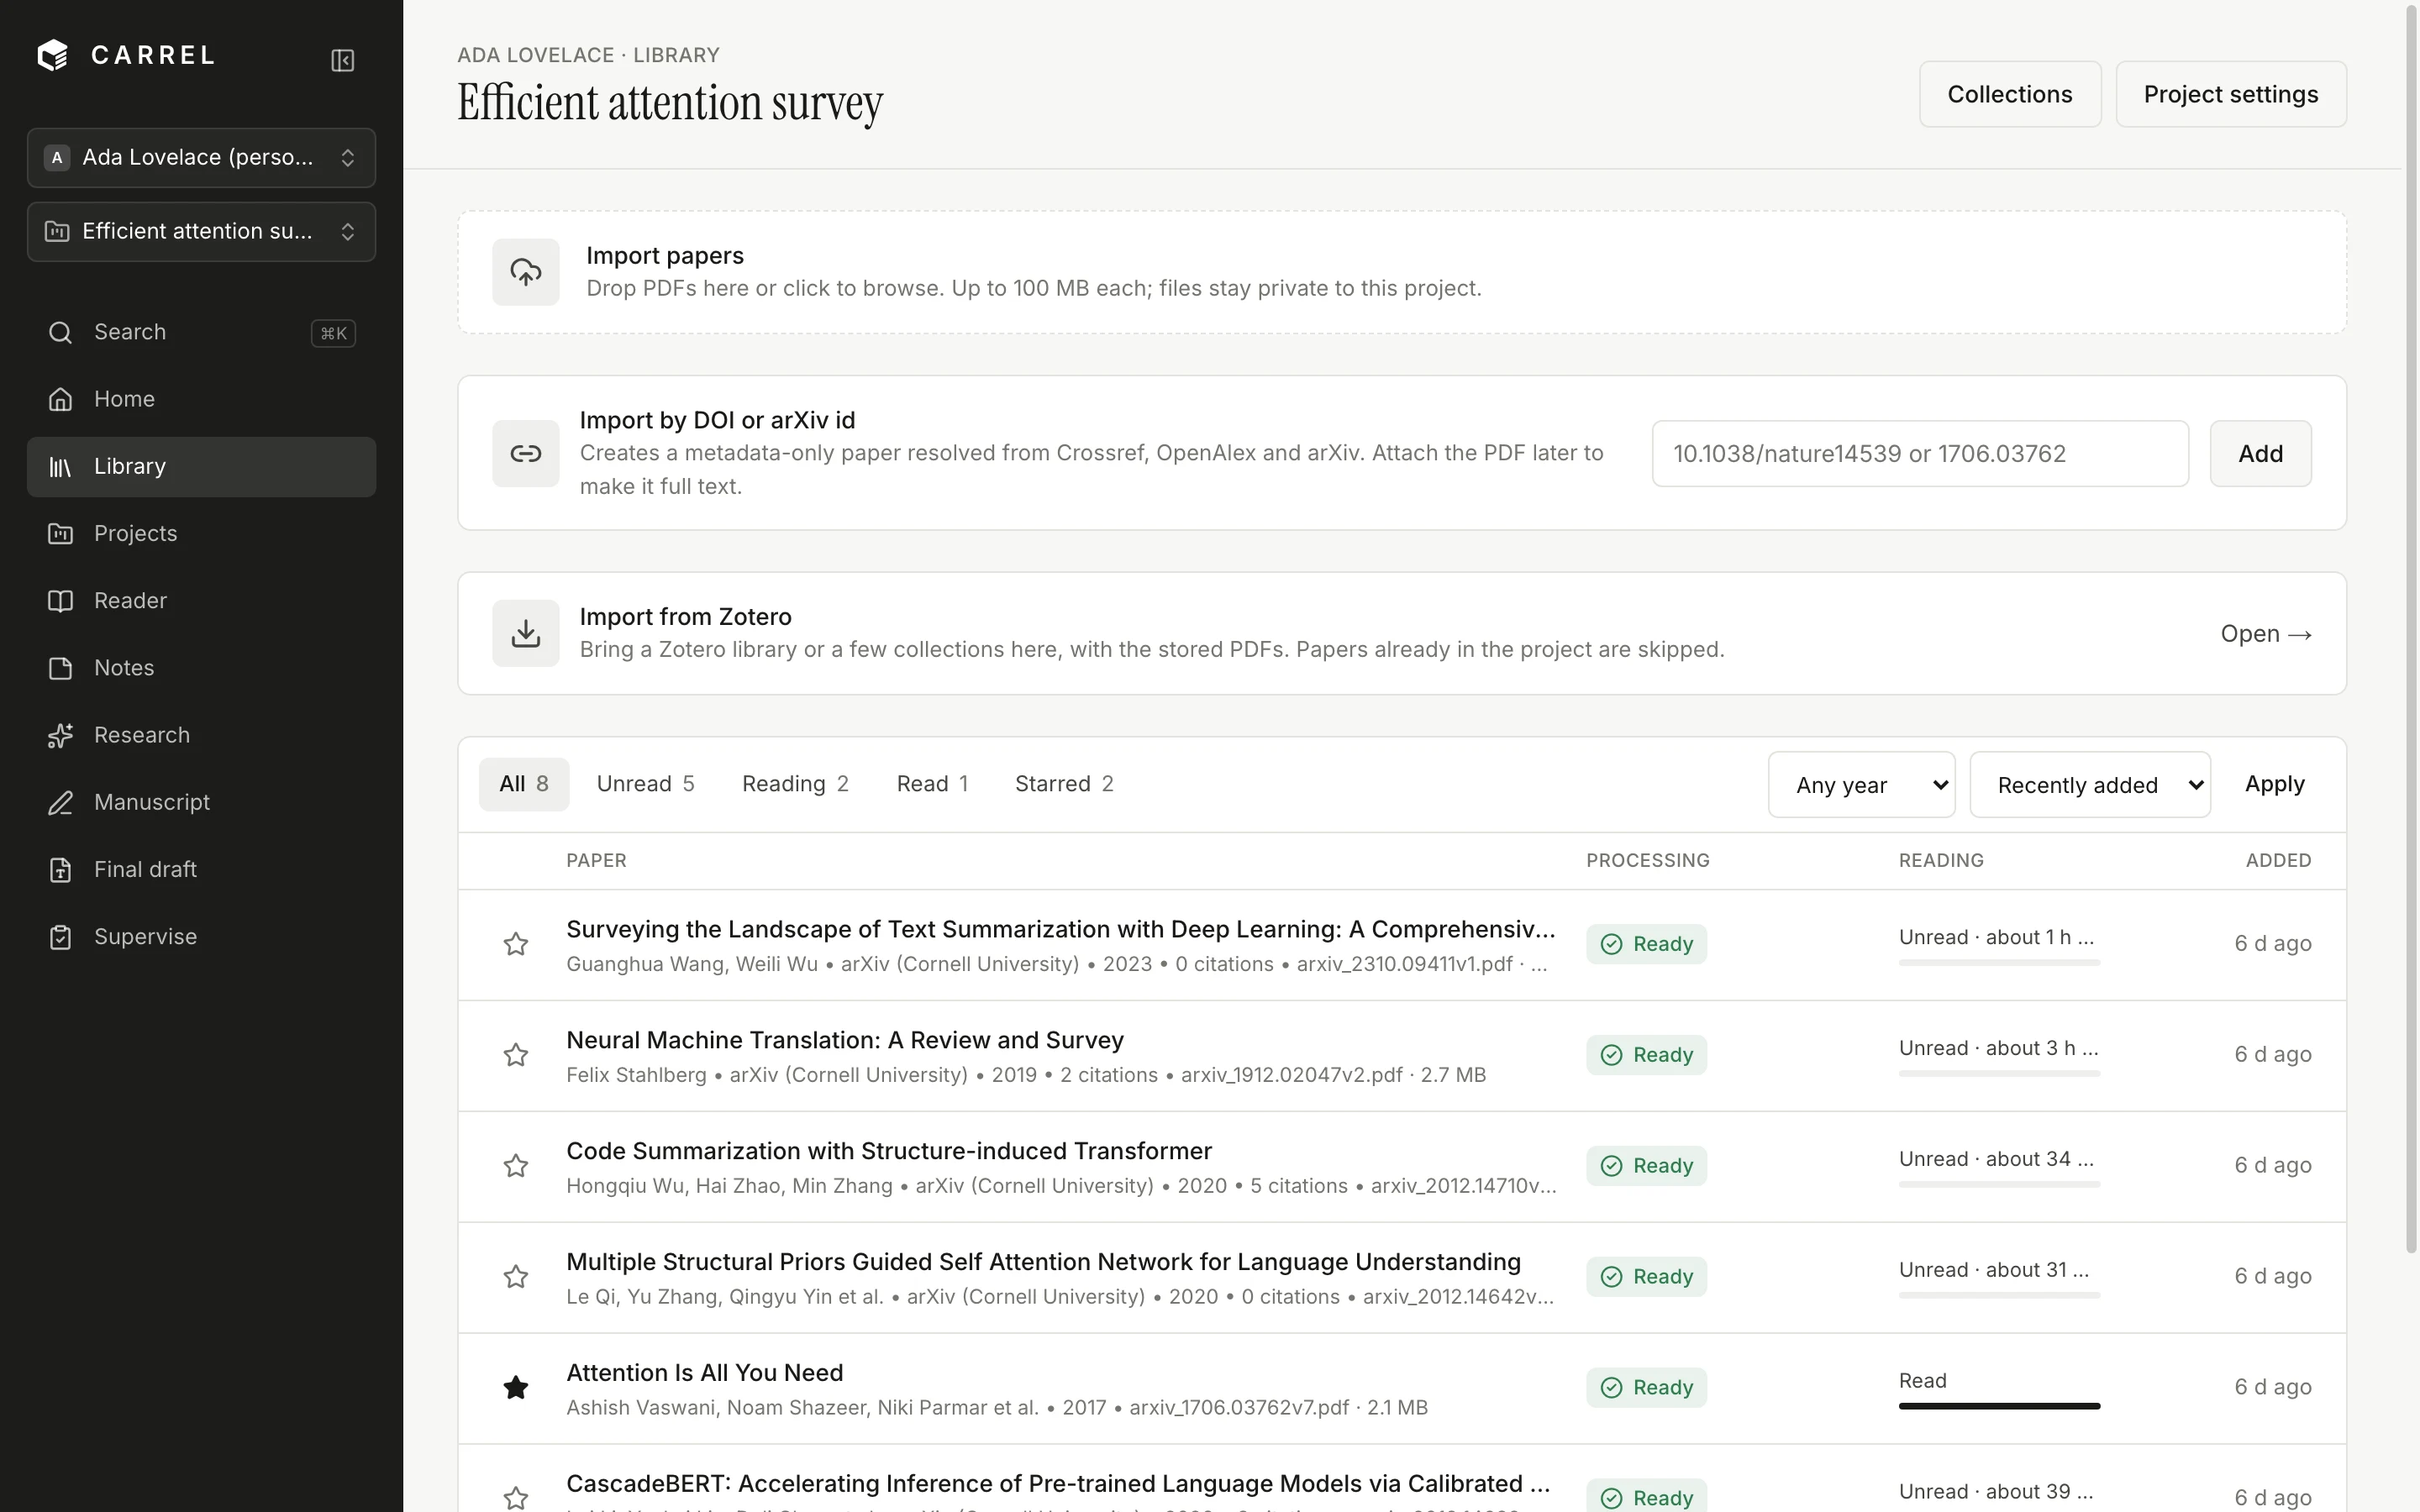Click the Notes page icon
The width and height of the screenshot is (2420, 1512).
point(60,668)
